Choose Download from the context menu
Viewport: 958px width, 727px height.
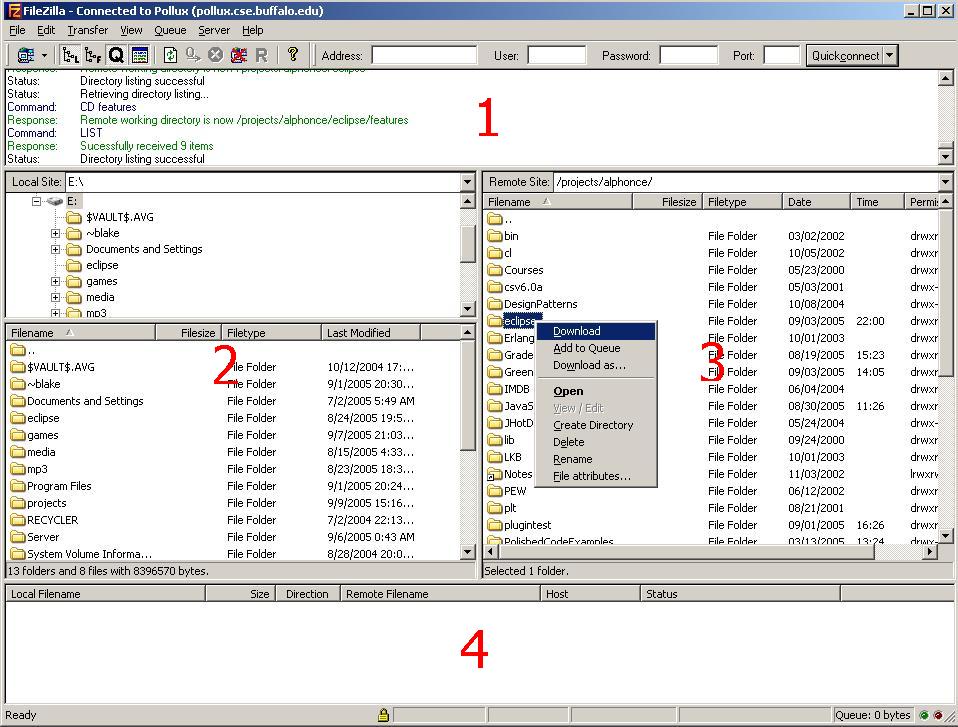point(577,331)
